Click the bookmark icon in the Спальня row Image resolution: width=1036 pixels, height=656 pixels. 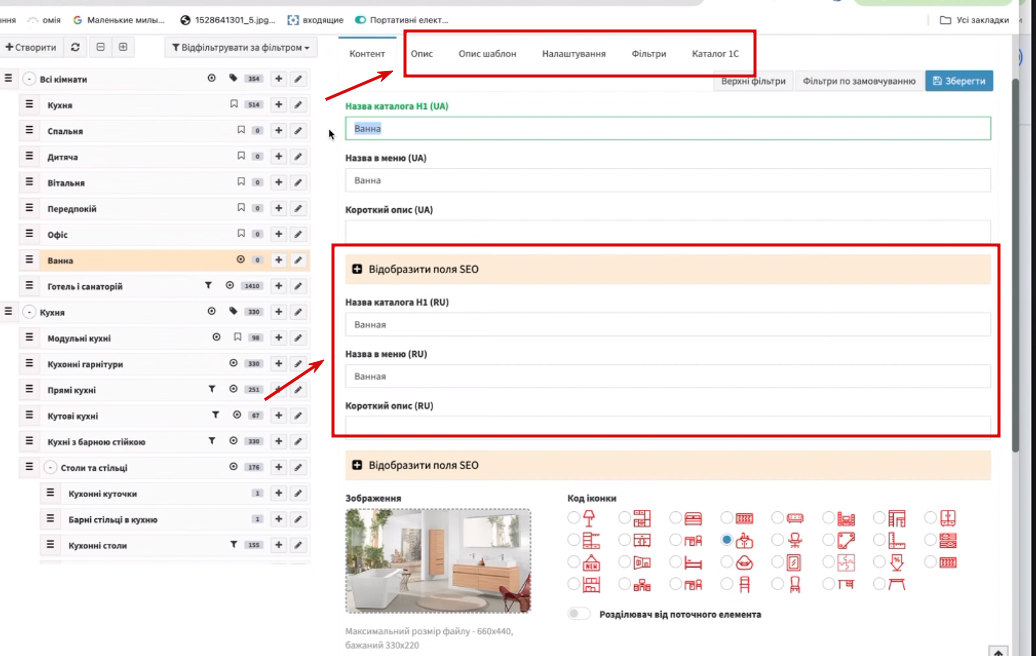click(241, 130)
